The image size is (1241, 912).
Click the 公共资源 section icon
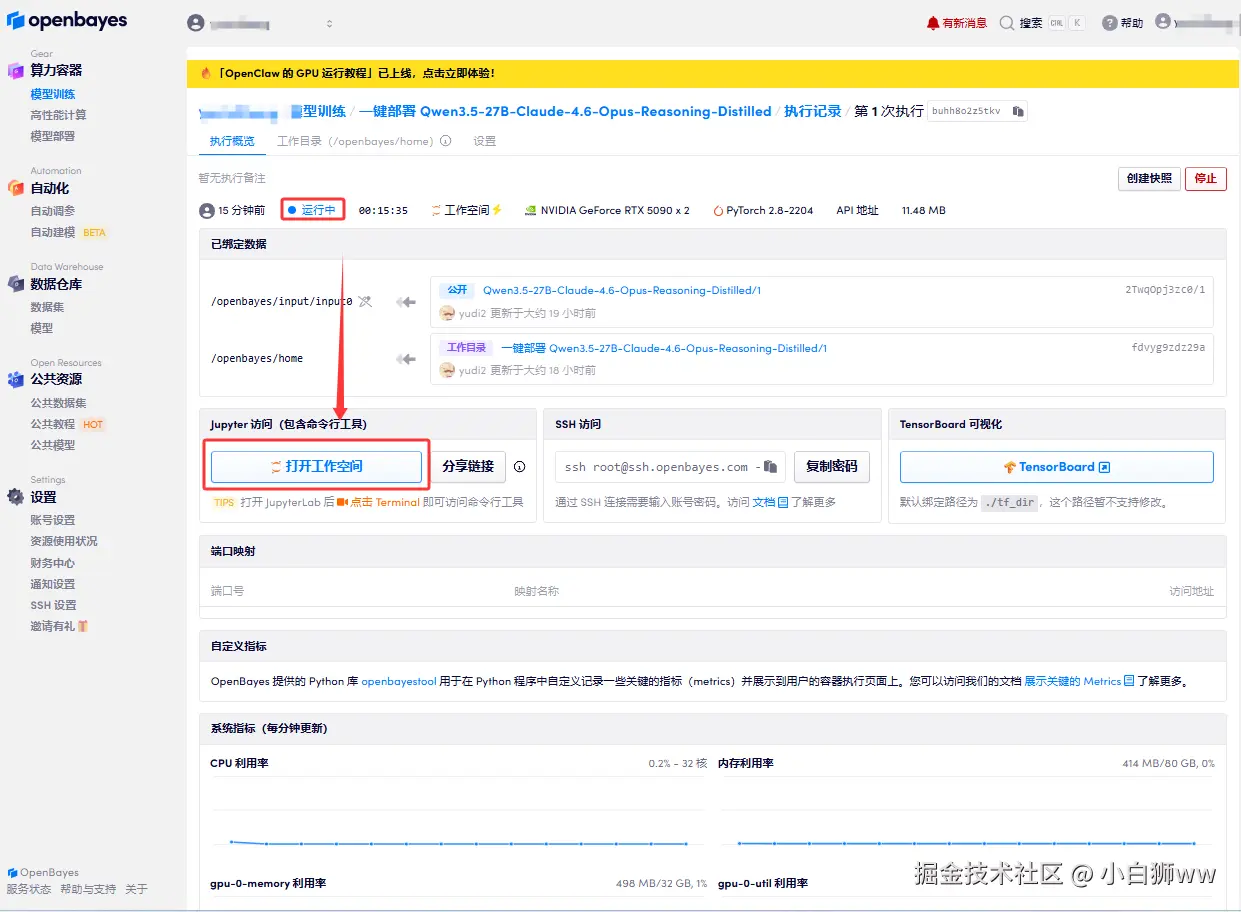click(x=15, y=379)
